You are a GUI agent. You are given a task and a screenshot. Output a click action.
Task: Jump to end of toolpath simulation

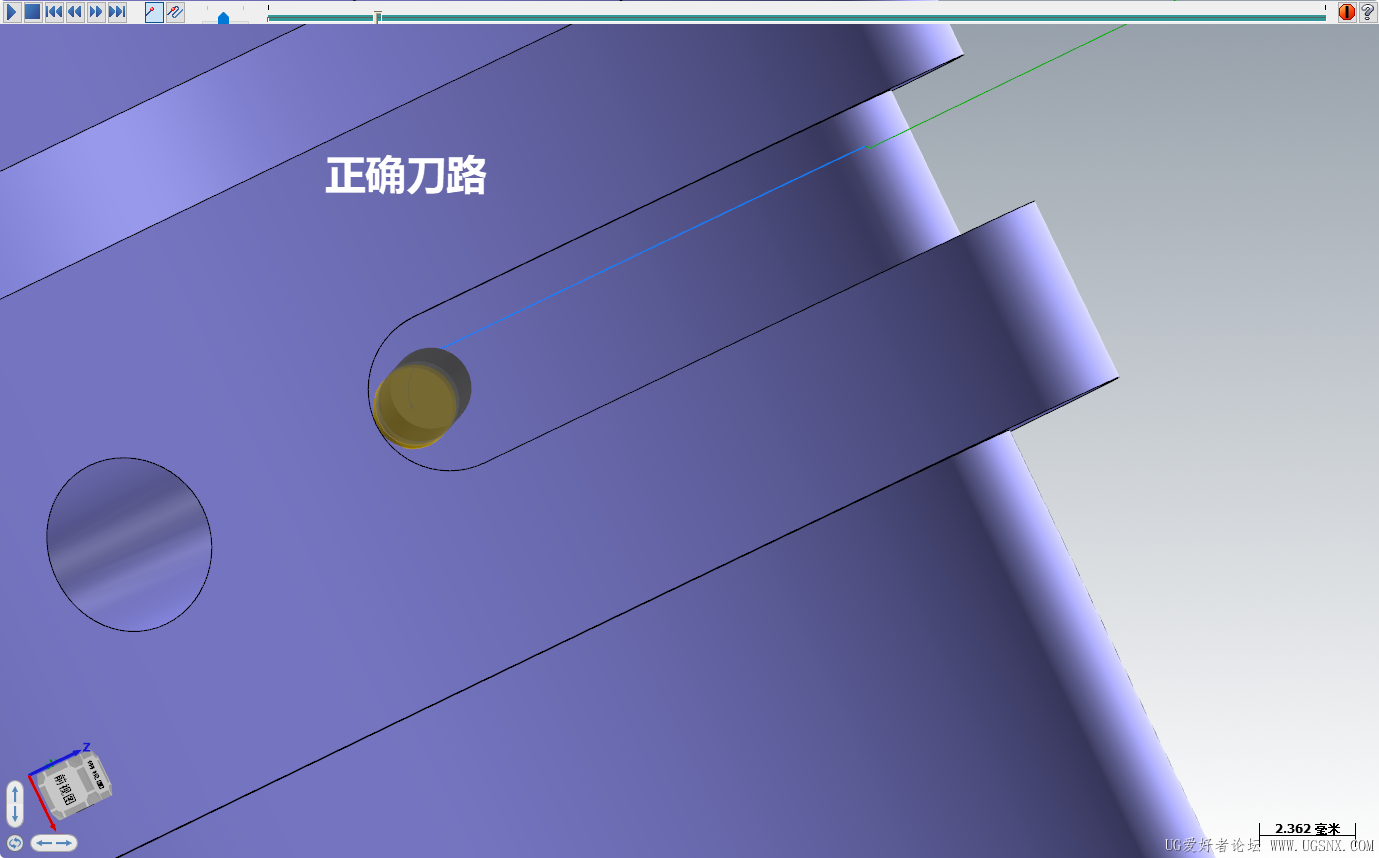117,12
